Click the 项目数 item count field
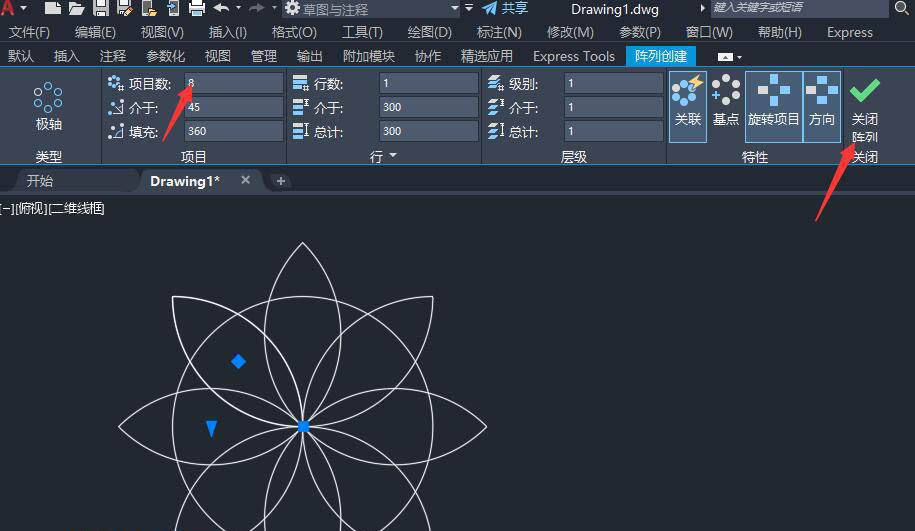 pyautogui.click(x=234, y=83)
